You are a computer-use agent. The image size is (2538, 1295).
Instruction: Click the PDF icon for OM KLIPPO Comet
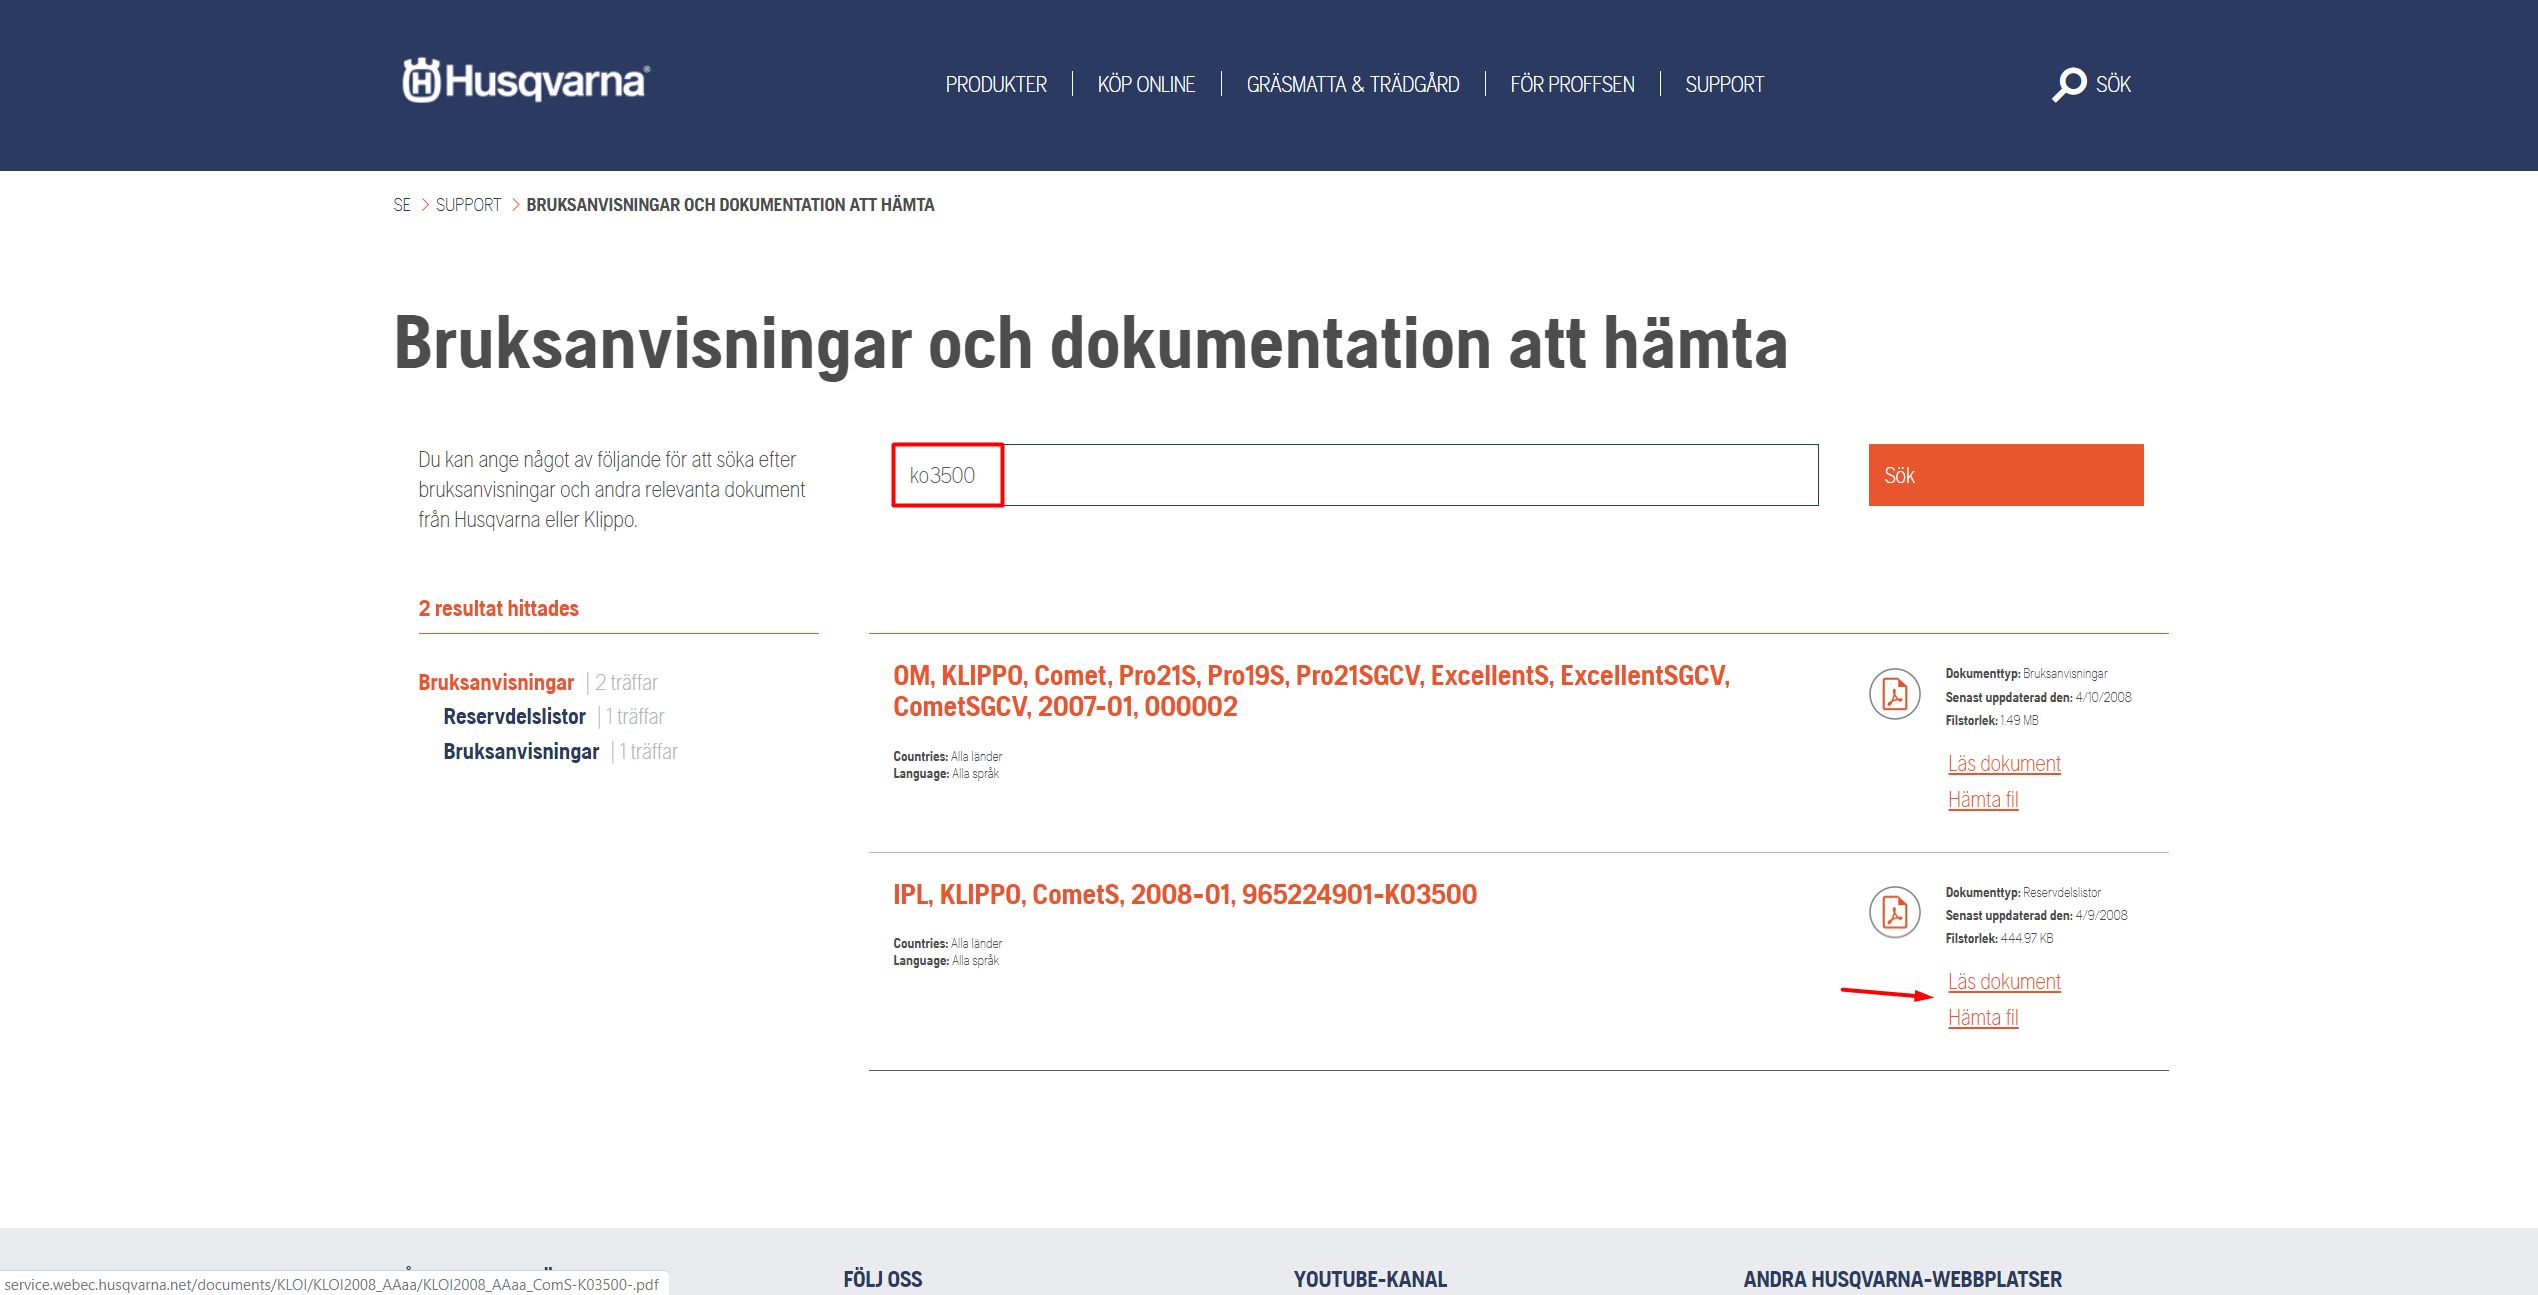click(1894, 693)
